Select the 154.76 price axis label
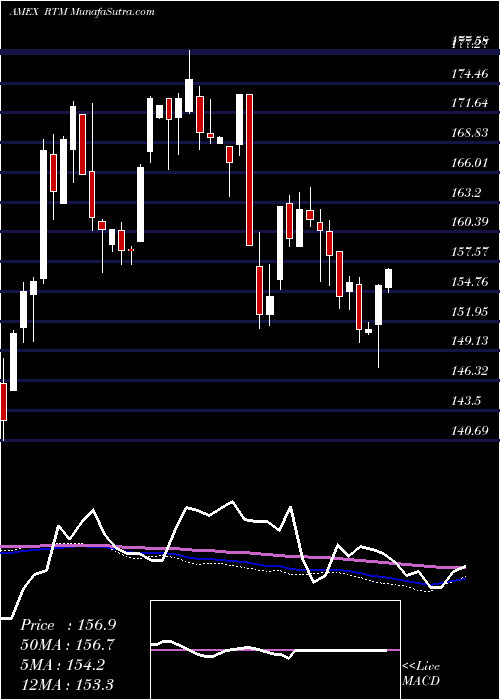The width and height of the screenshot is (500, 700). click(469, 282)
